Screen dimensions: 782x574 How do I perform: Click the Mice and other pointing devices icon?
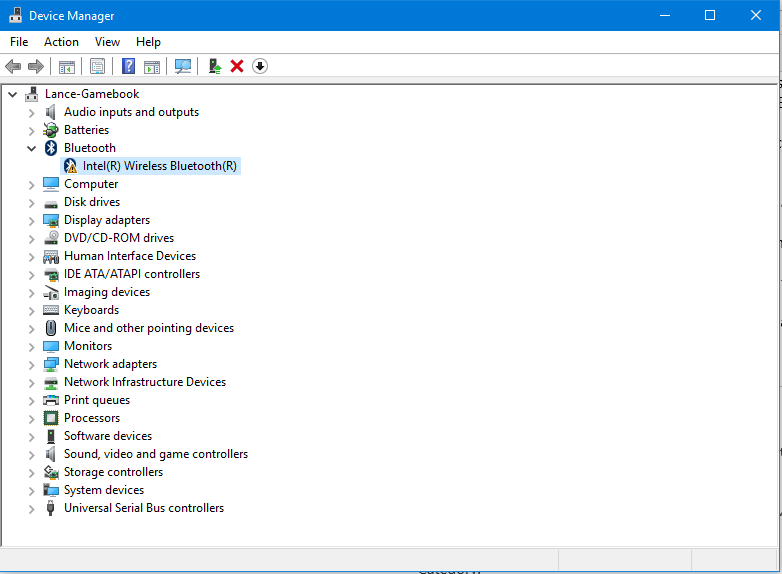point(51,328)
